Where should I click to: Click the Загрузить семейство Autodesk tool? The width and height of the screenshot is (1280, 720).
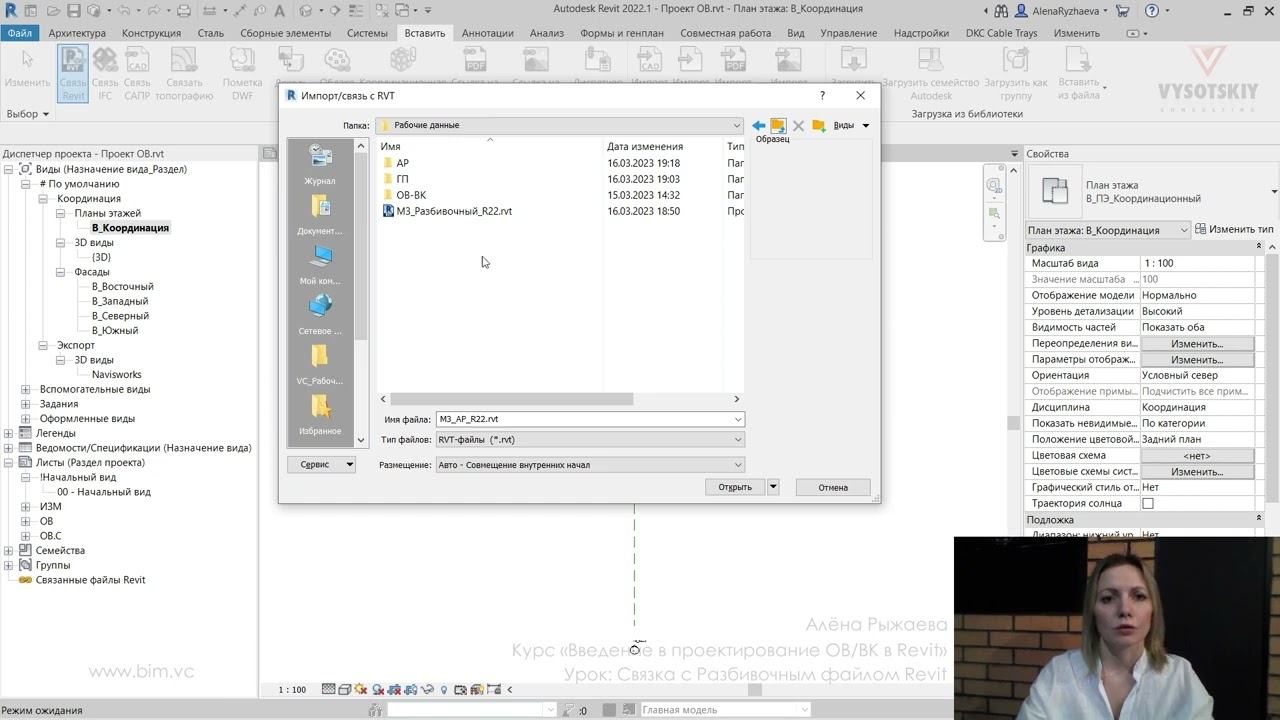pos(931,74)
